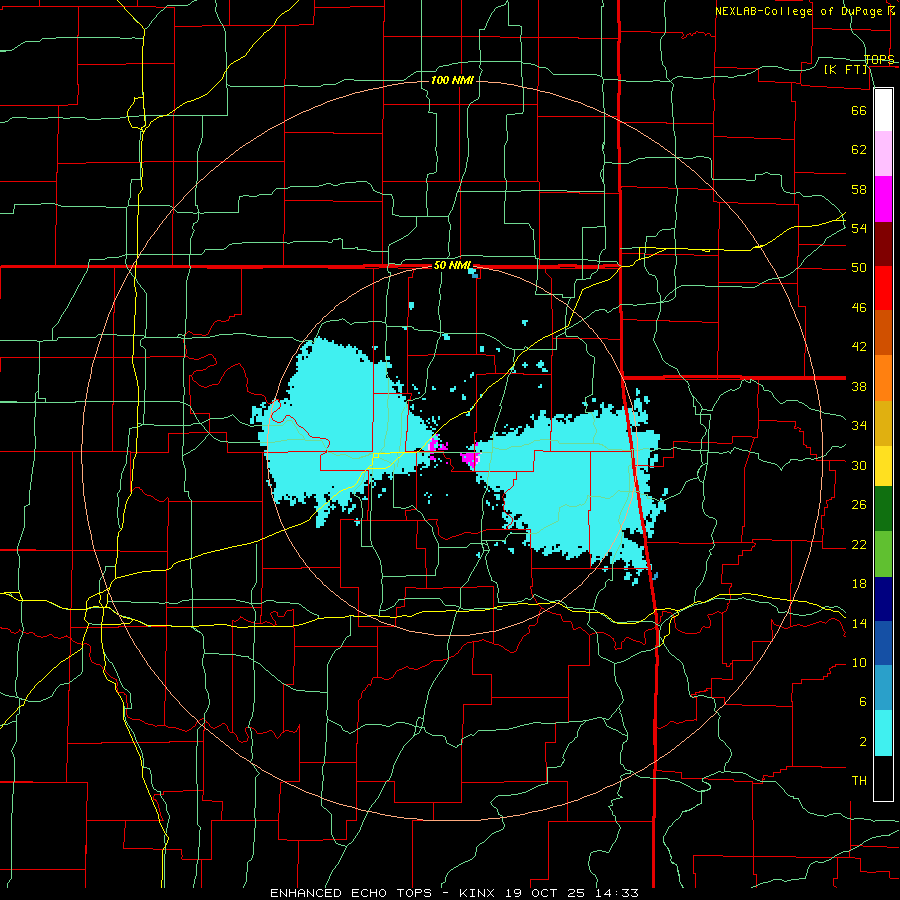Click the "[K FT]" units label
This screenshot has height=900, width=900.
point(846,70)
